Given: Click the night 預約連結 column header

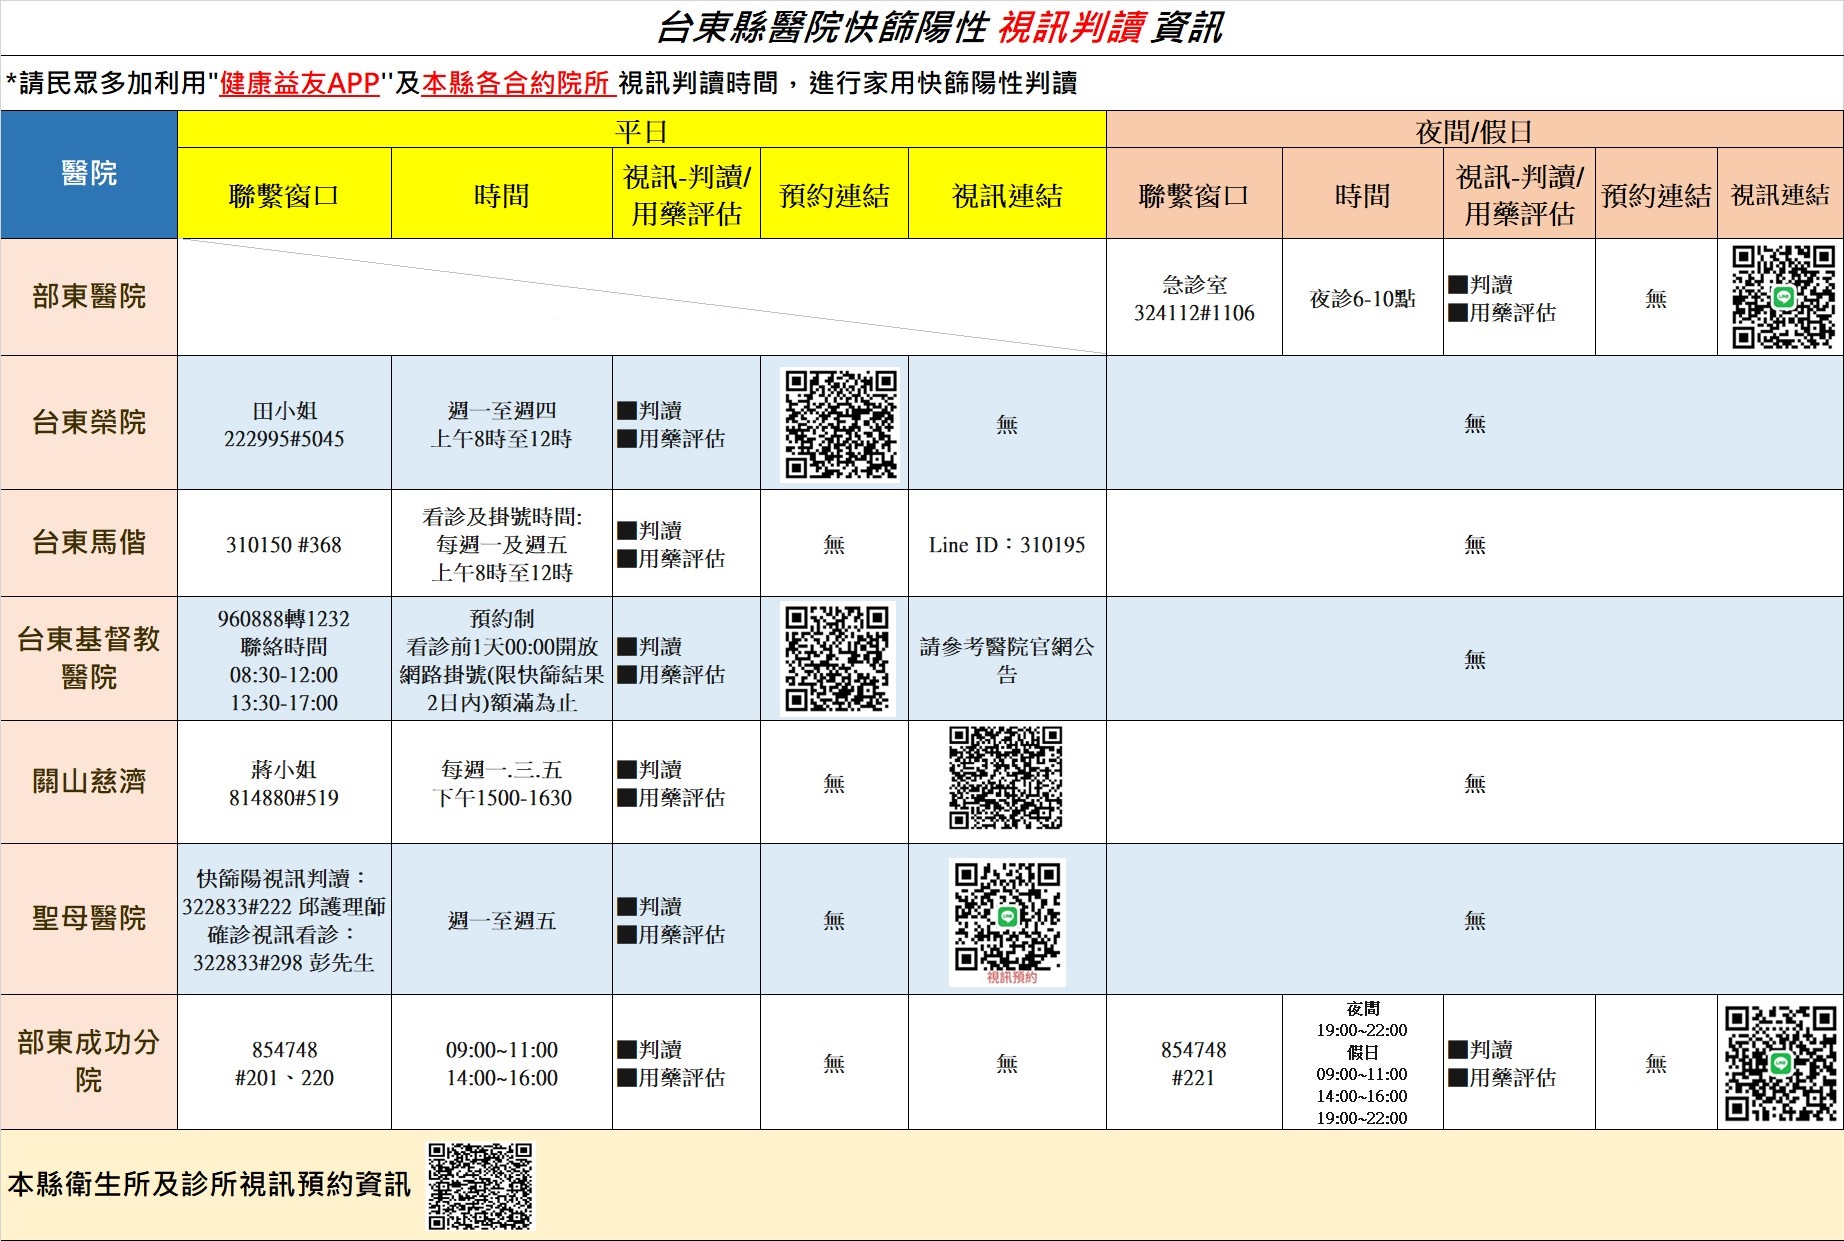Looking at the screenshot, I should coord(1656,195).
